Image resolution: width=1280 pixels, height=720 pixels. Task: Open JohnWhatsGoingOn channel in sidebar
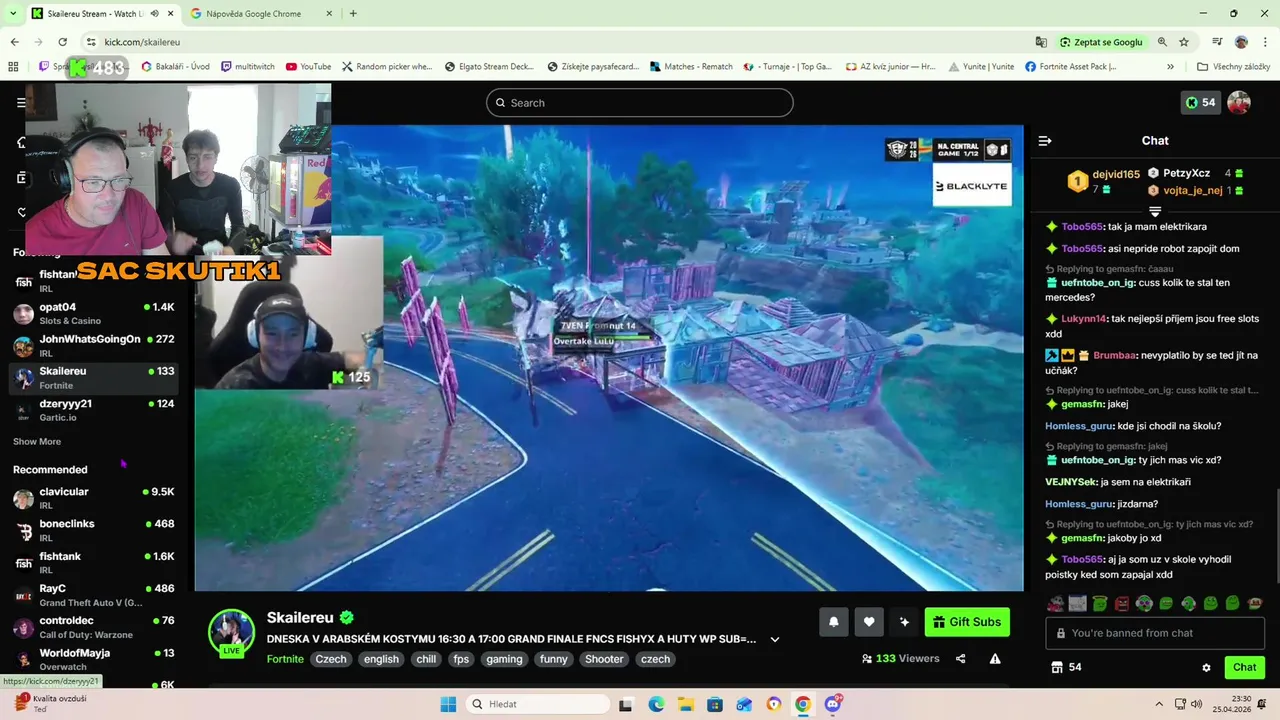coord(94,346)
